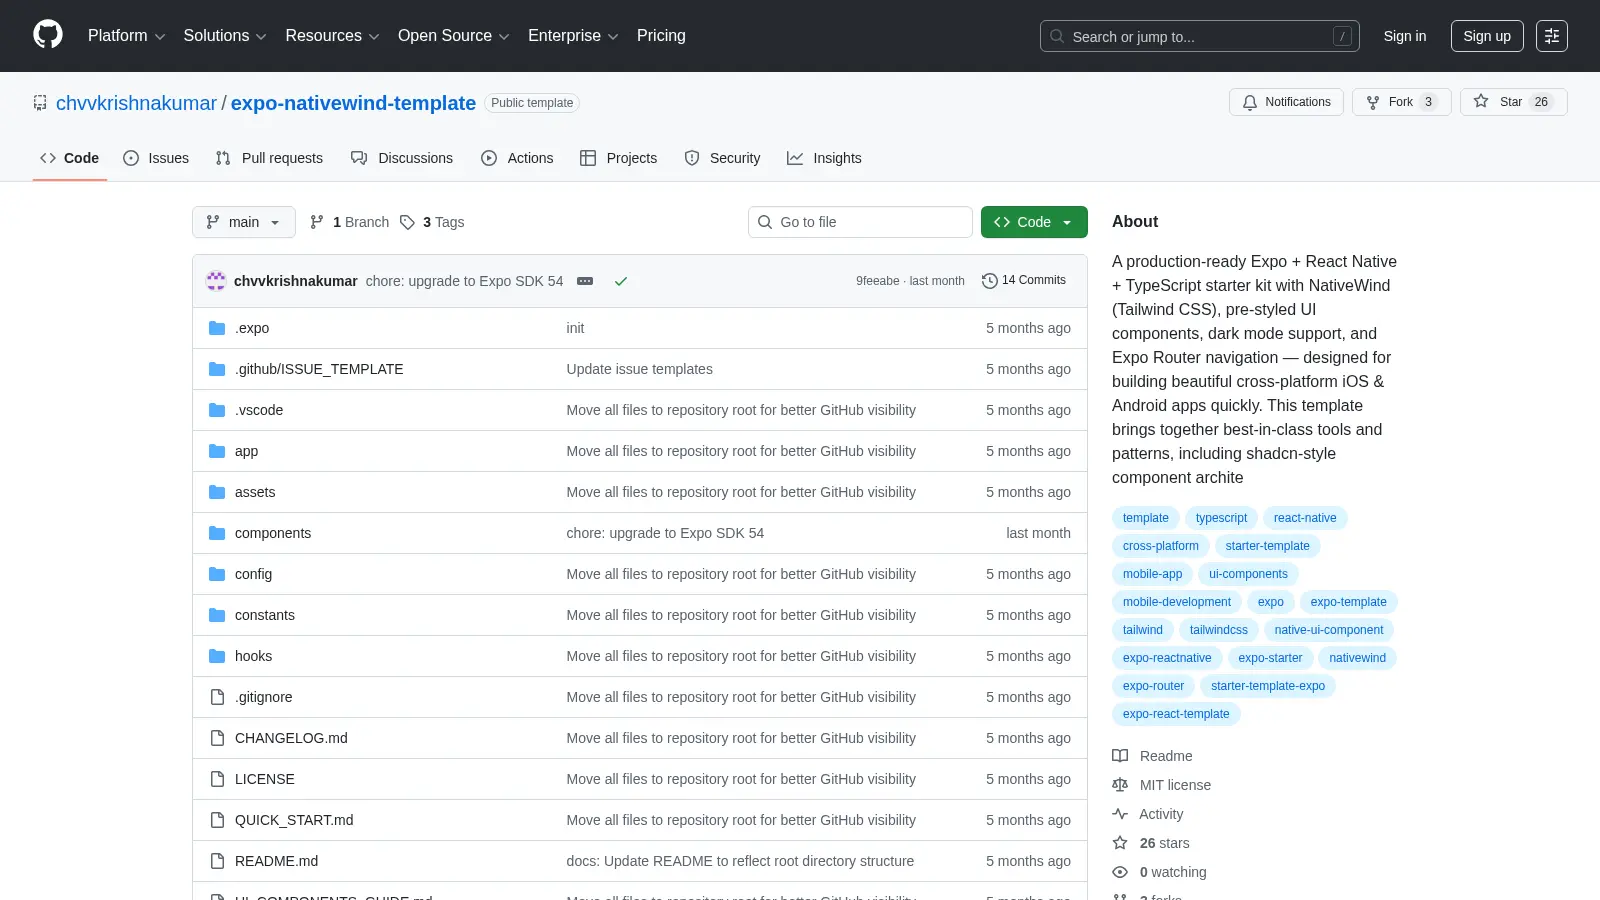Expand the Open Source menu
The width and height of the screenshot is (1600, 900).
coord(453,36)
